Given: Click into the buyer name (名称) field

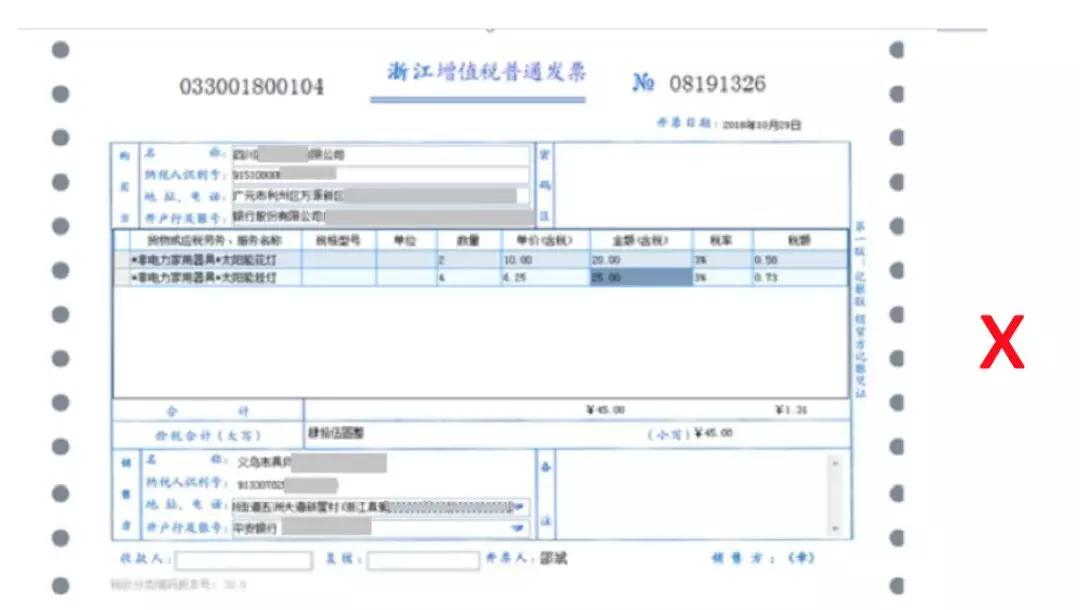Looking at the screenshot, I should (x=381, y=154).
